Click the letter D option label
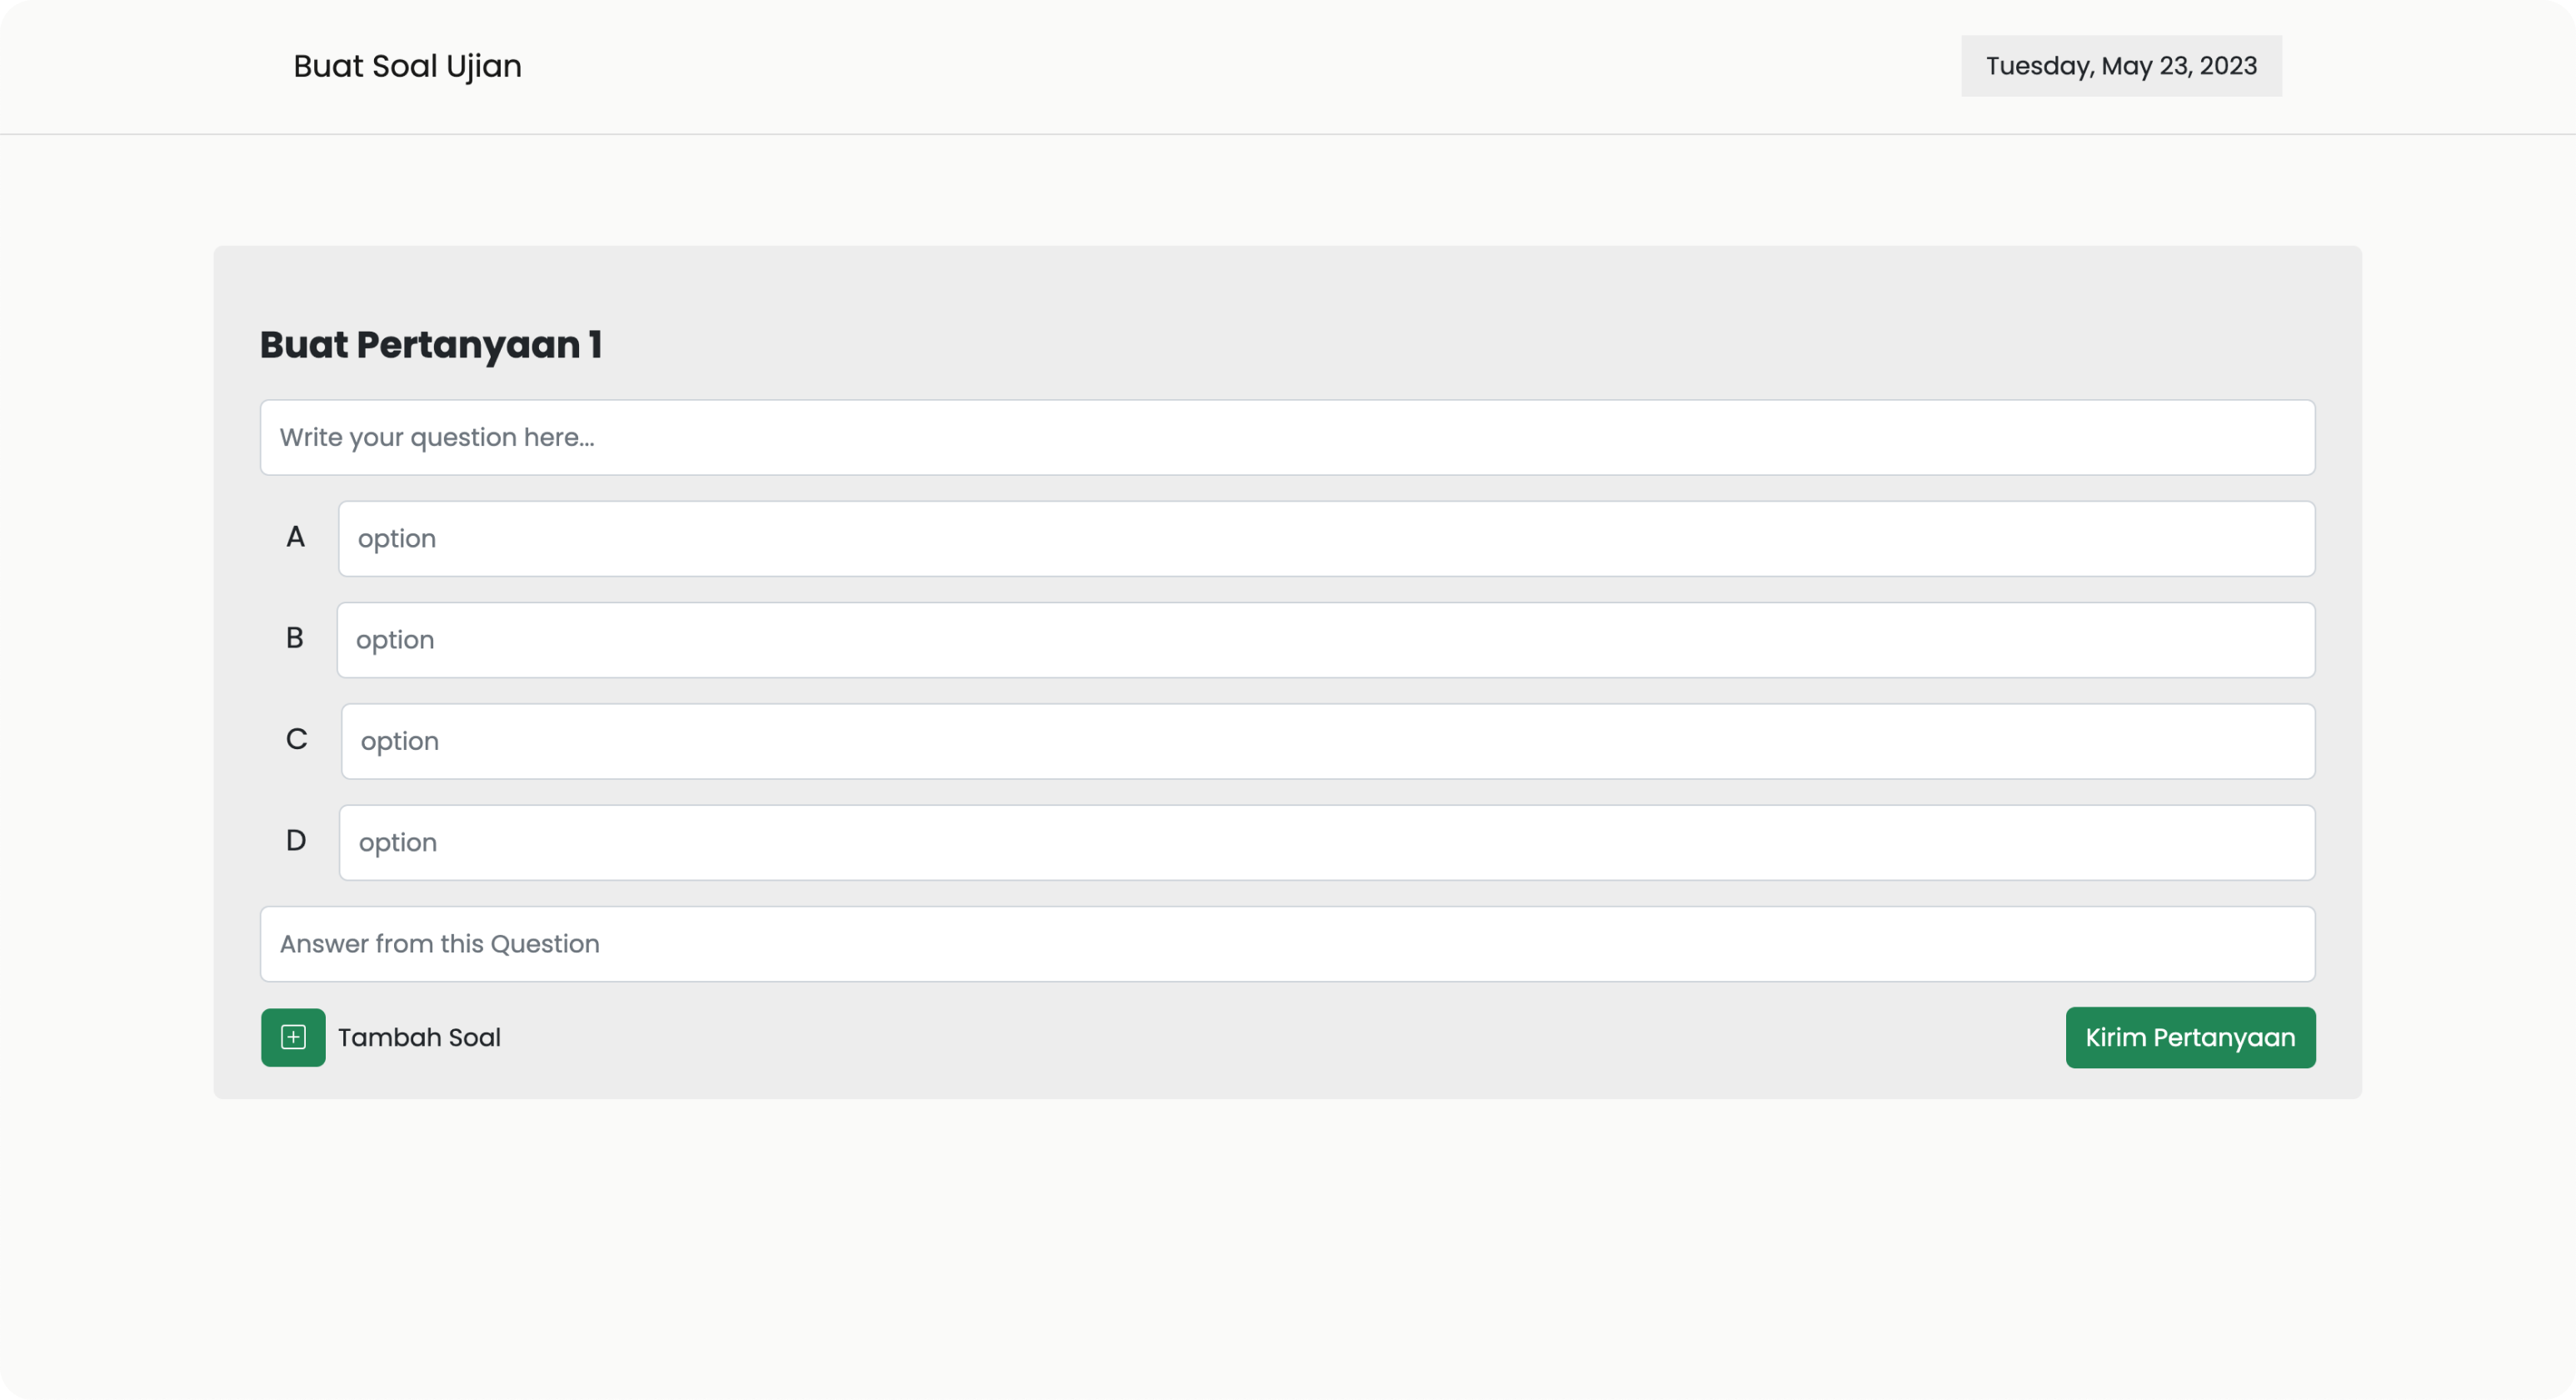This screenshot has height=1400, width=2576. [x=296, y=840]
